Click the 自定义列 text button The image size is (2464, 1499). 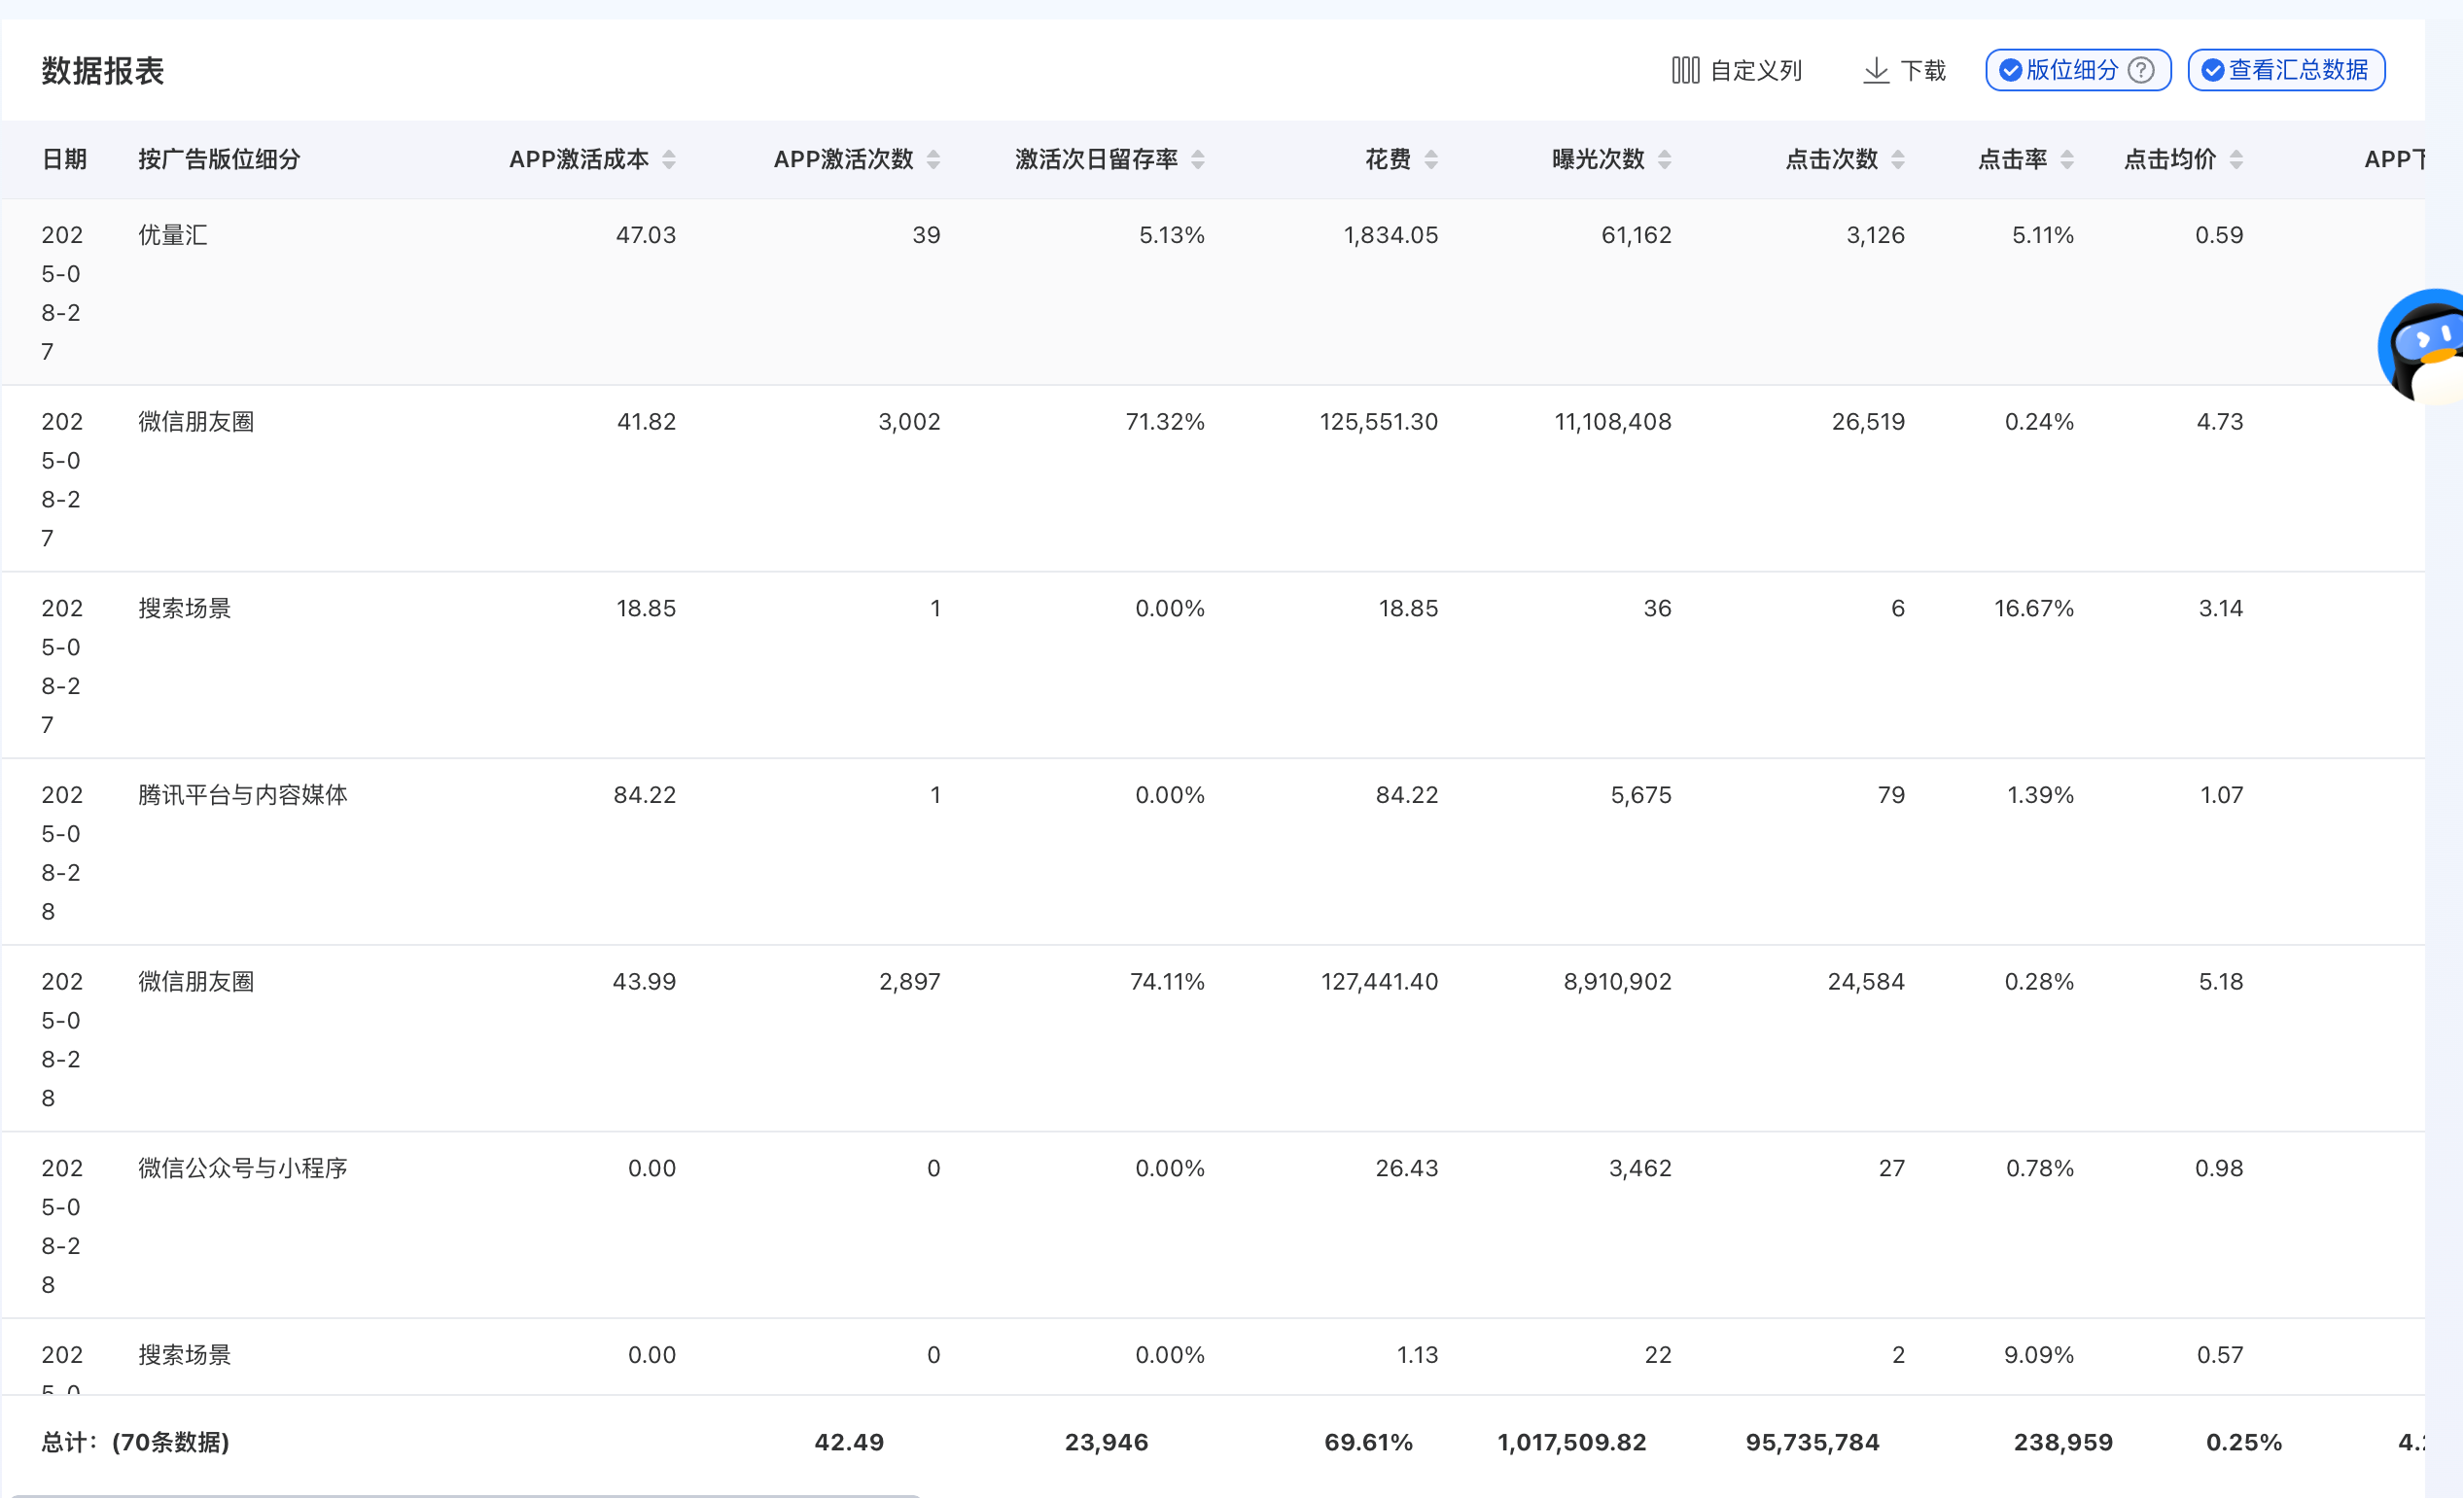click(x=1757, y=70)
